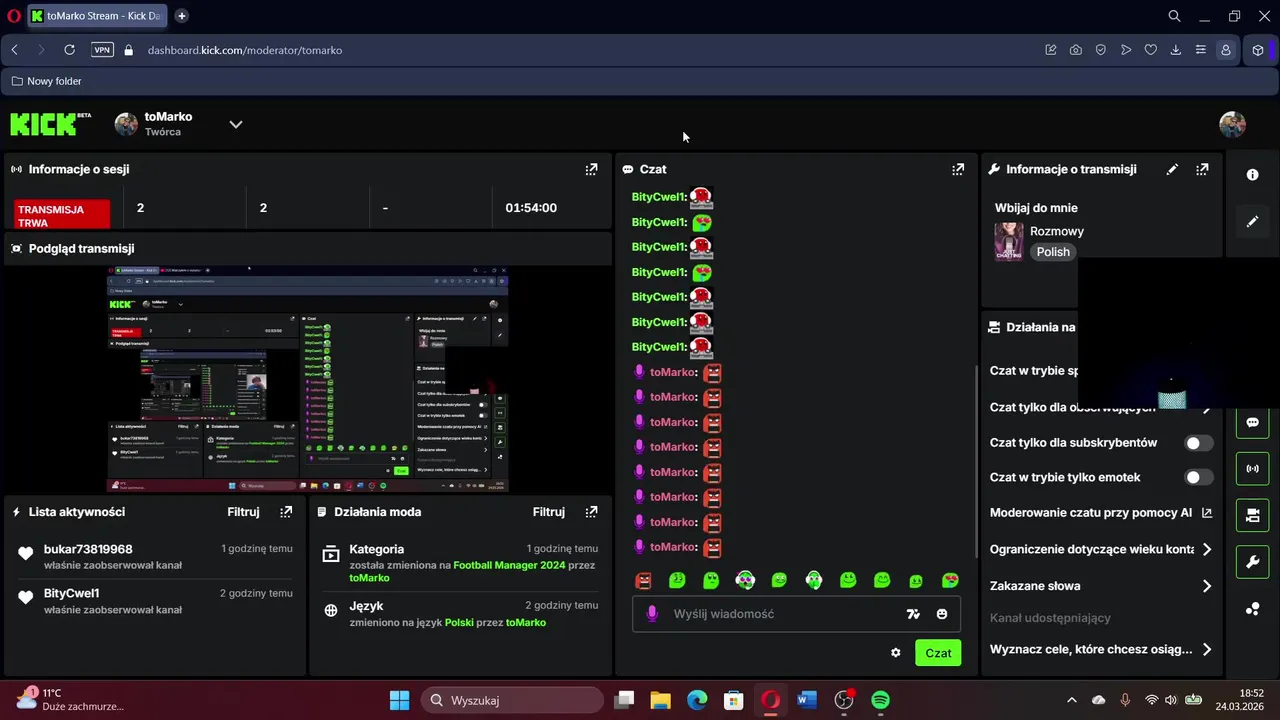Insert the angry red emote from quick bar
This screenshot has width=1280, height=720.
point(643,580)
